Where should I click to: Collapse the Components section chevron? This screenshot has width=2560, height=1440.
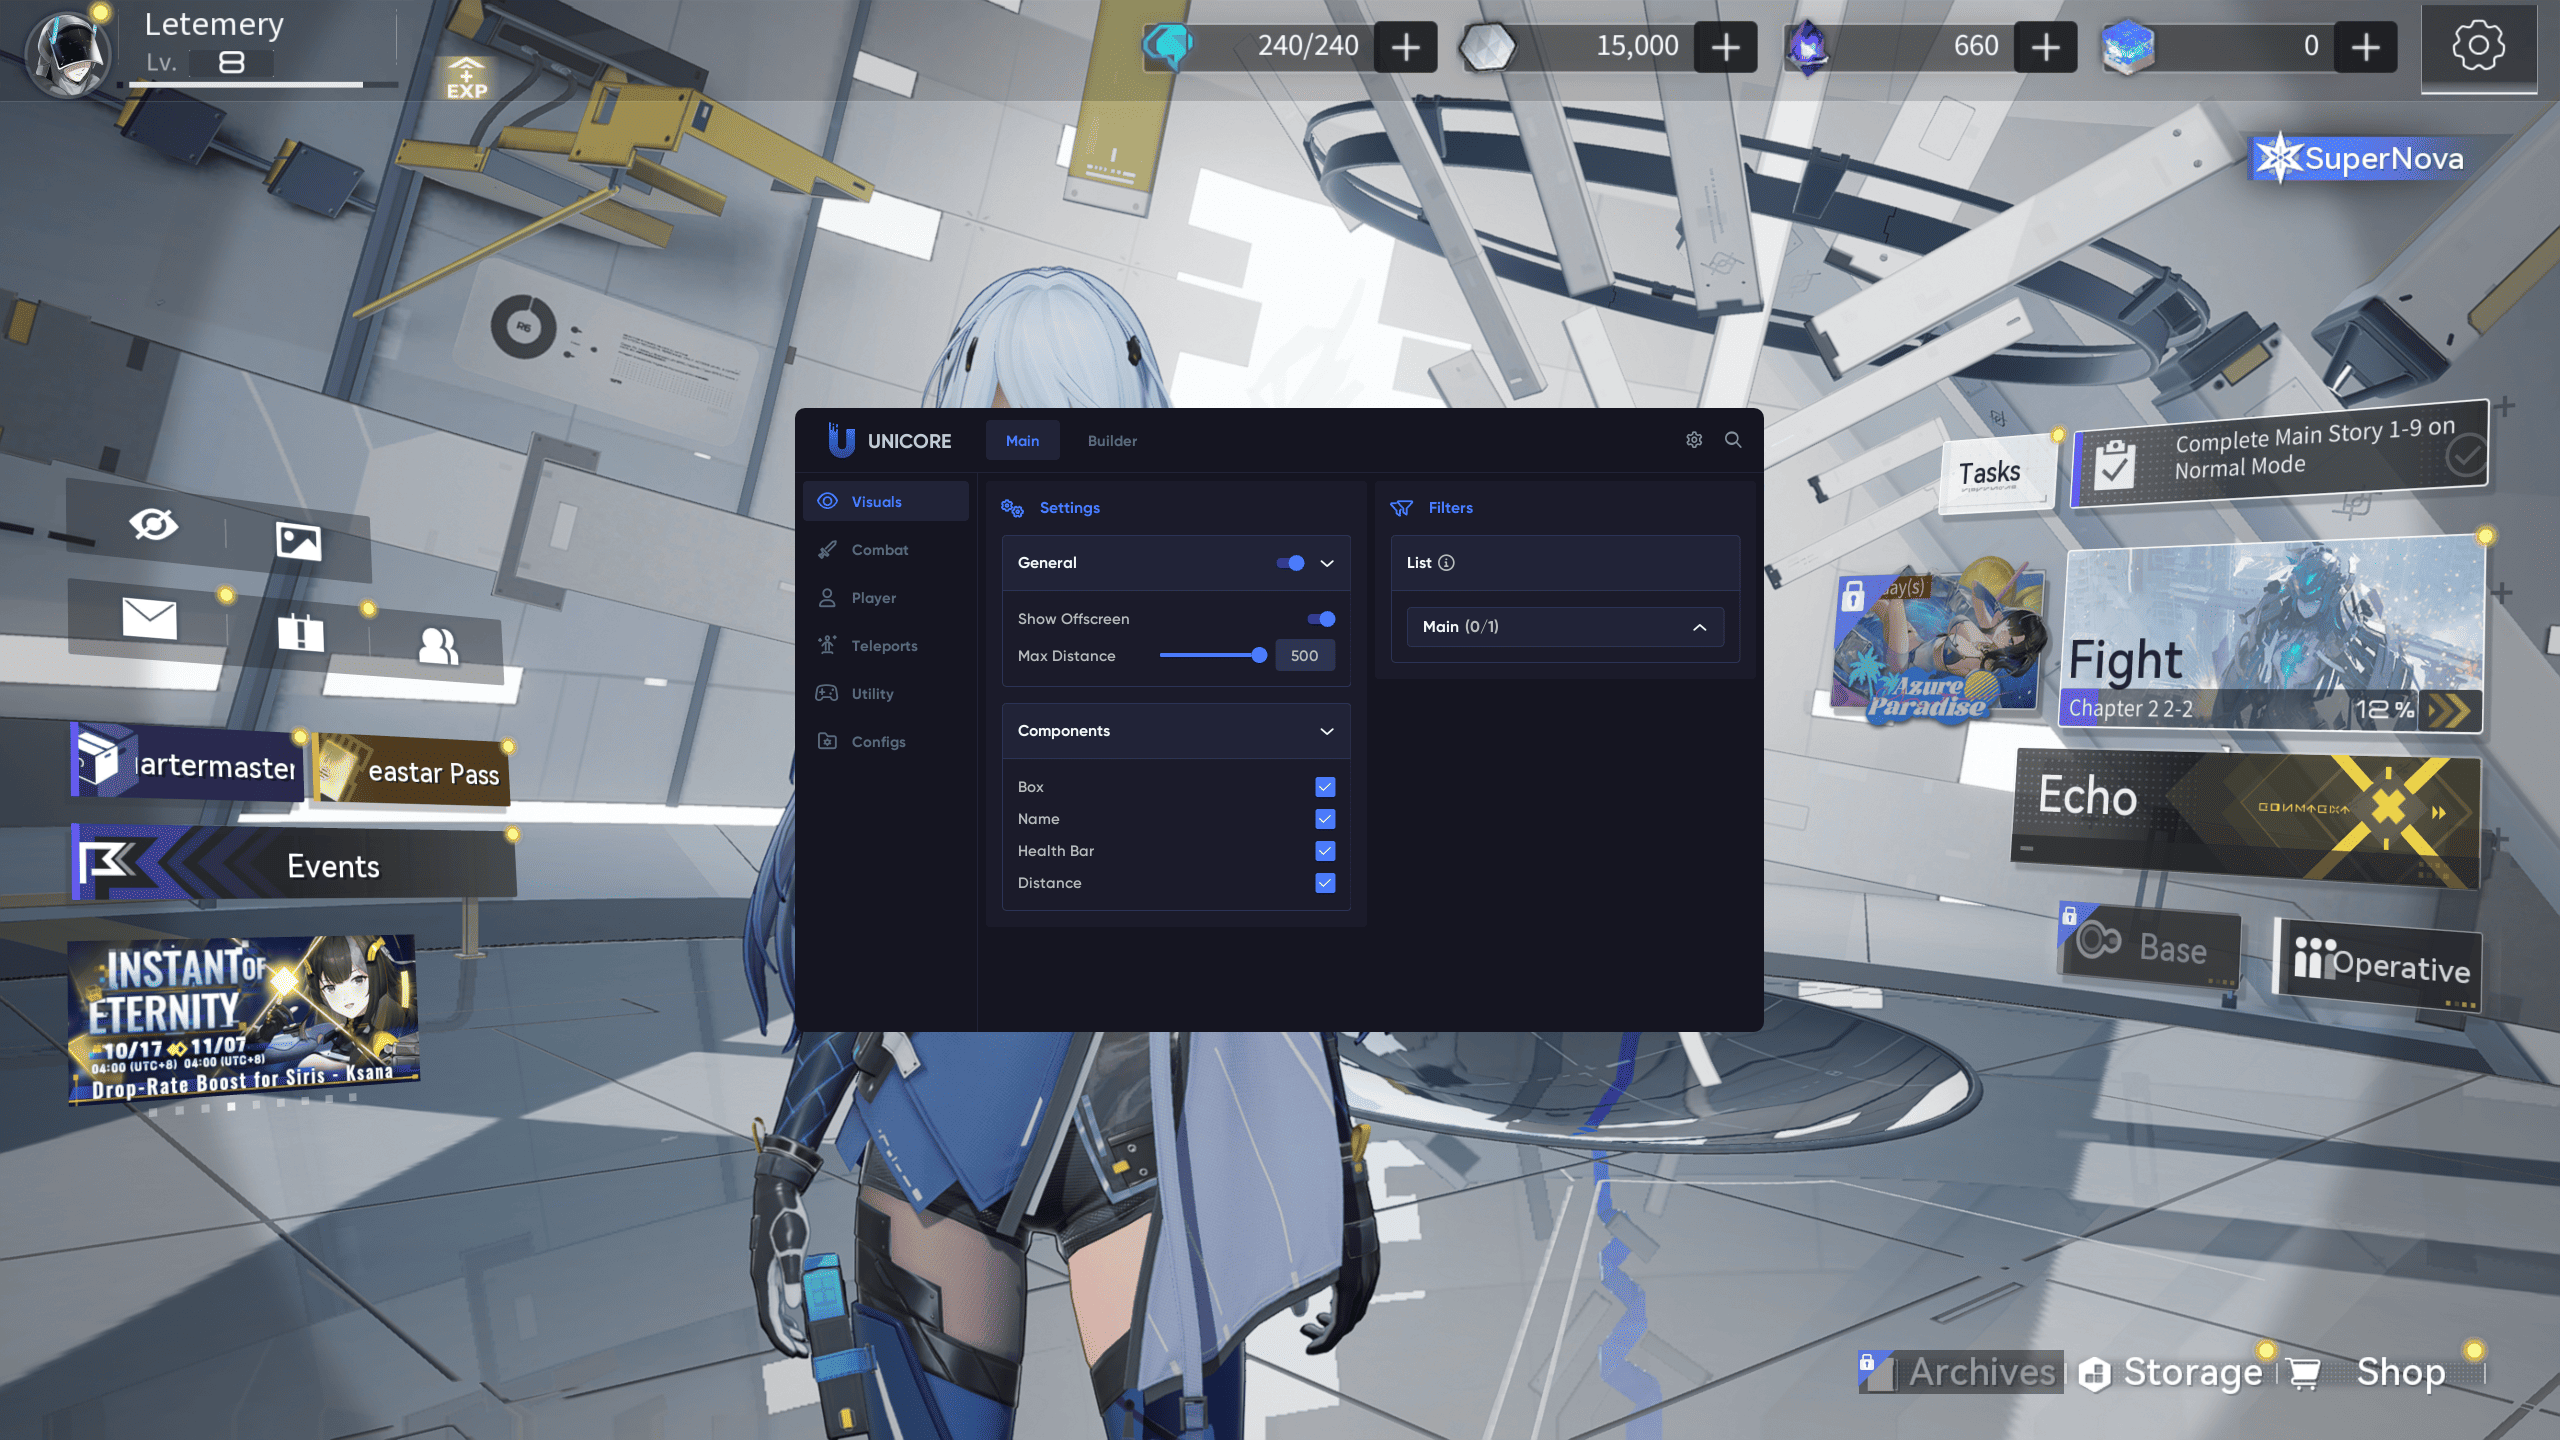[1327, 731]
